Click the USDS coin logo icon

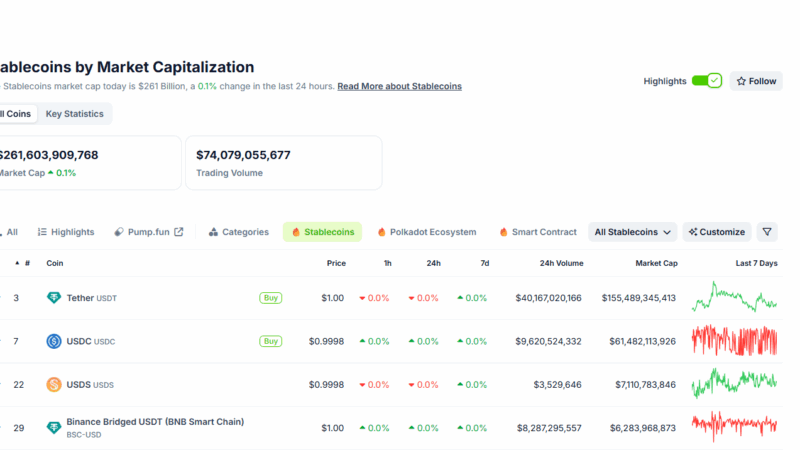point(54,385)
